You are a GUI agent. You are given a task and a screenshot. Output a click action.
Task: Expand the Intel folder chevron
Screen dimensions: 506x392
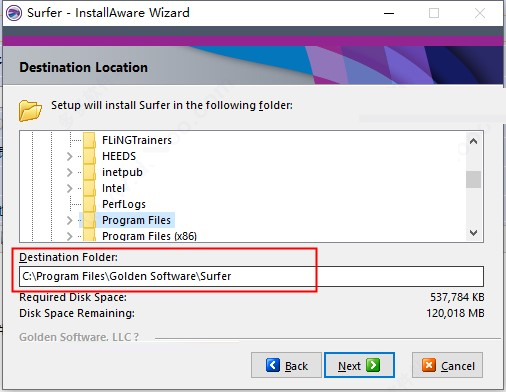click(69, 188)
